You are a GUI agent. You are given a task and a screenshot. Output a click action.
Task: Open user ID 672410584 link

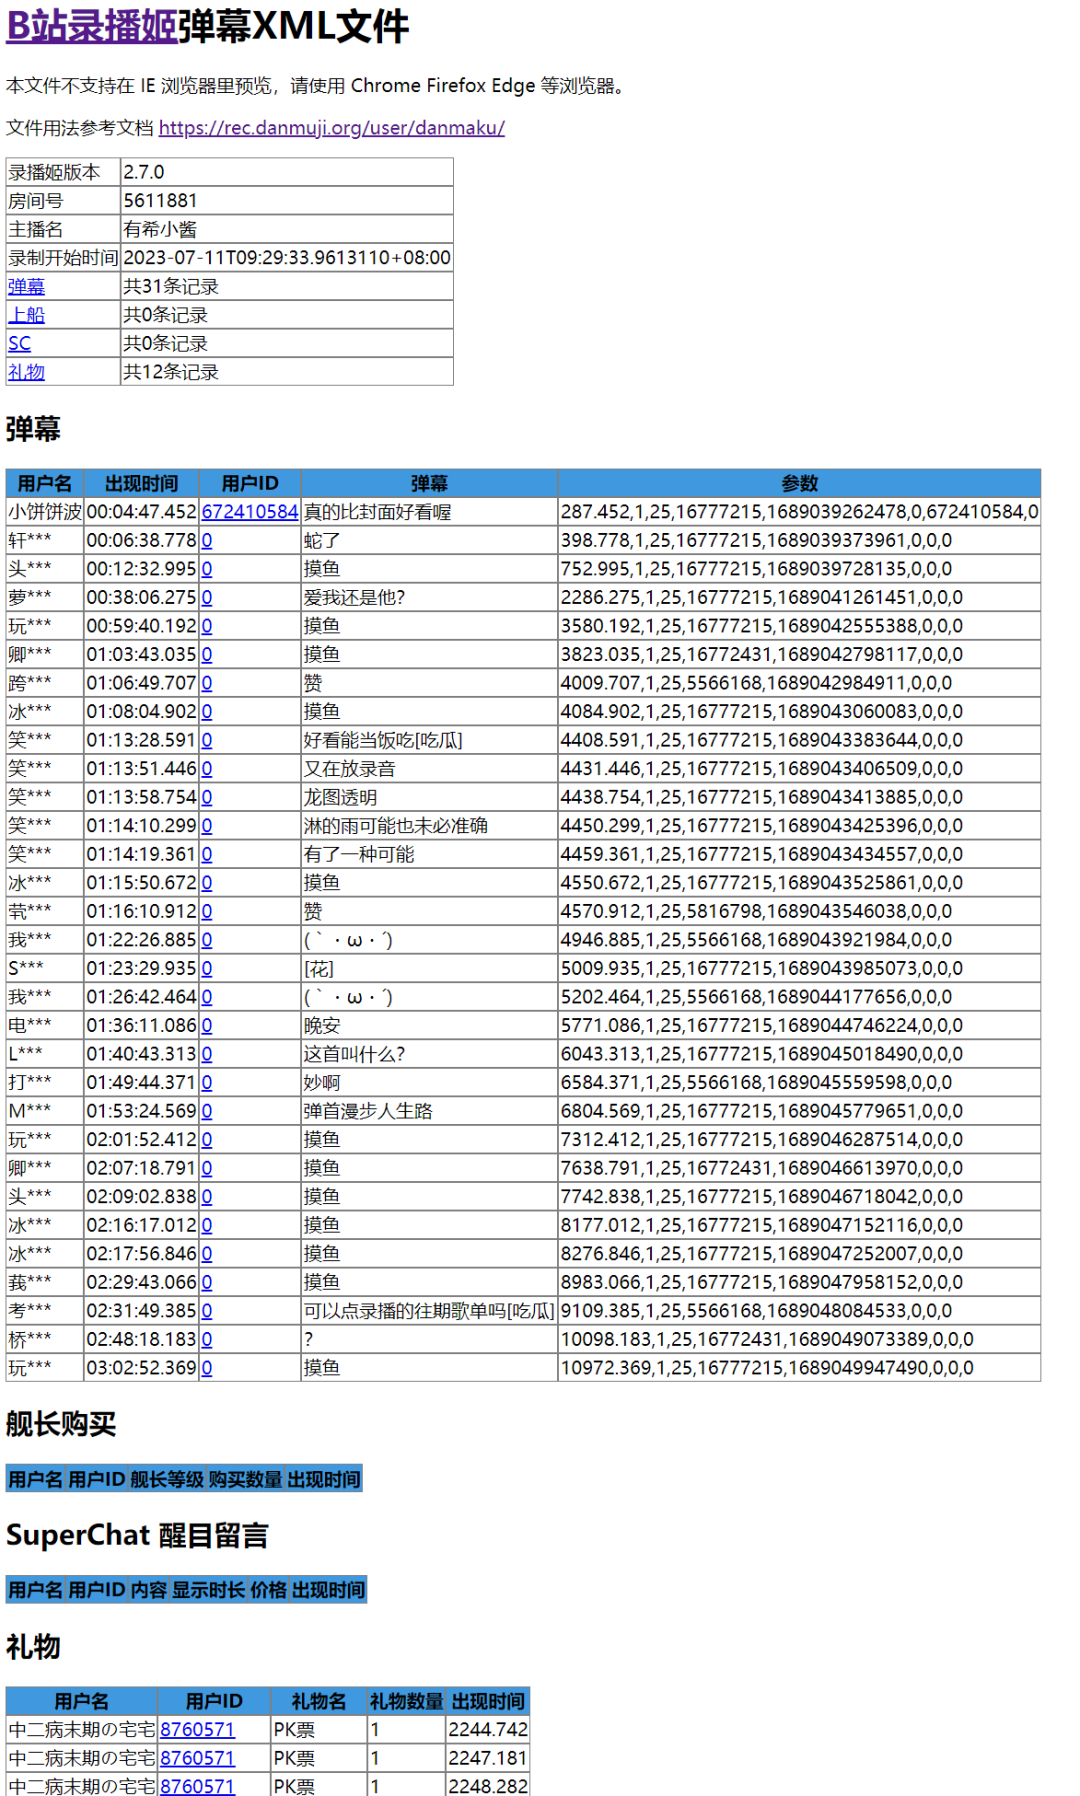point(250,511)
